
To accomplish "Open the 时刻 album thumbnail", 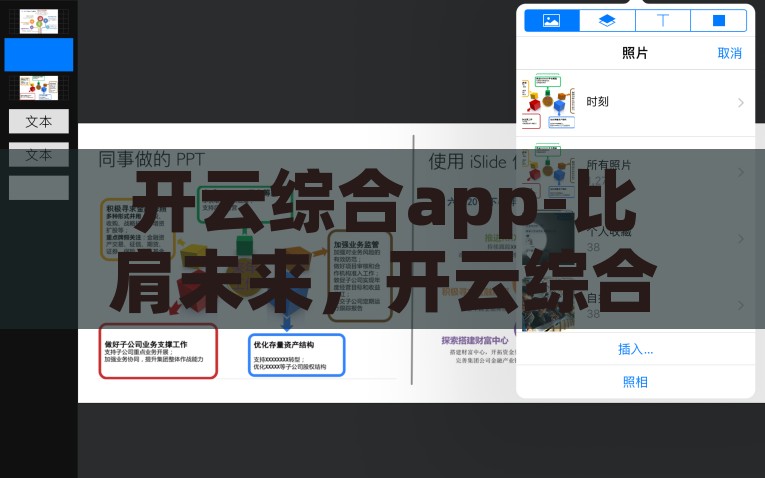I will 548,102.
